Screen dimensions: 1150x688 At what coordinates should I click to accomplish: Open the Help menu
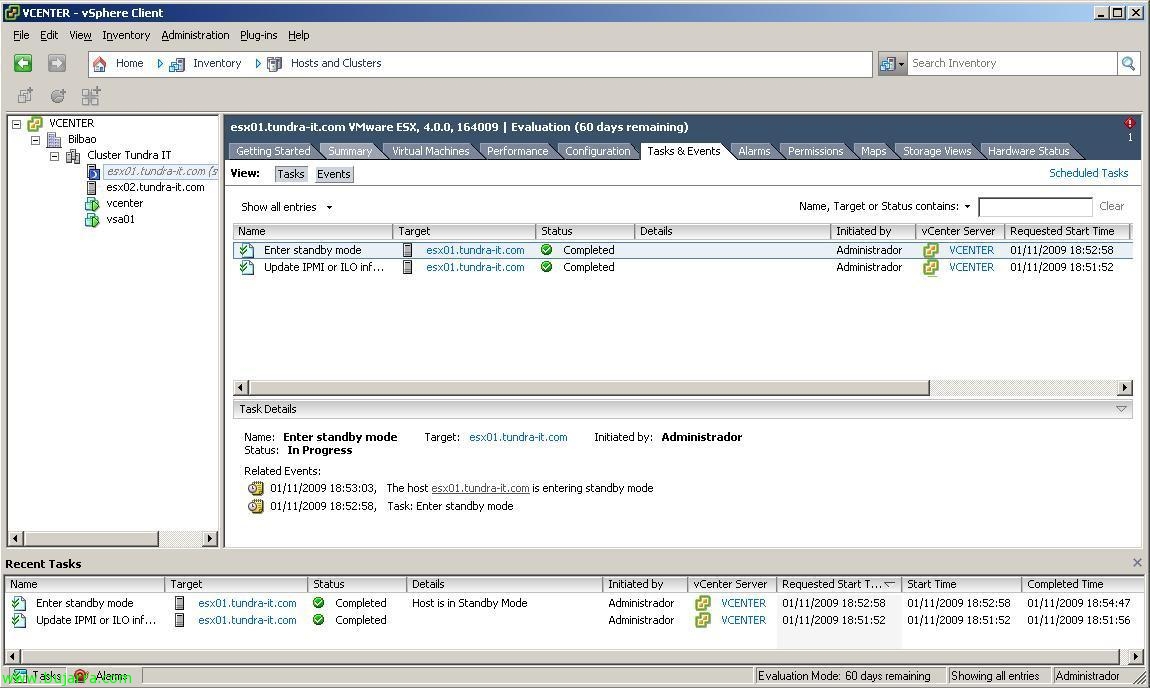click(x=299, y=35)
